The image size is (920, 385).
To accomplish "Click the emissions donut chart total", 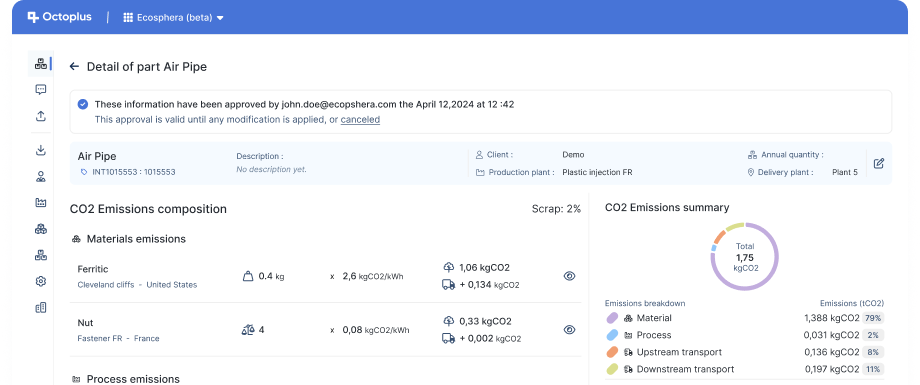I will point(745,257).
